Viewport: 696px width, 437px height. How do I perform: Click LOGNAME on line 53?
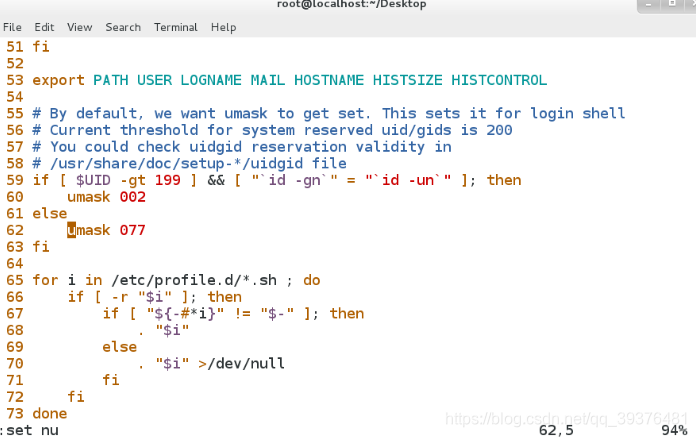[x=211, y=80]
